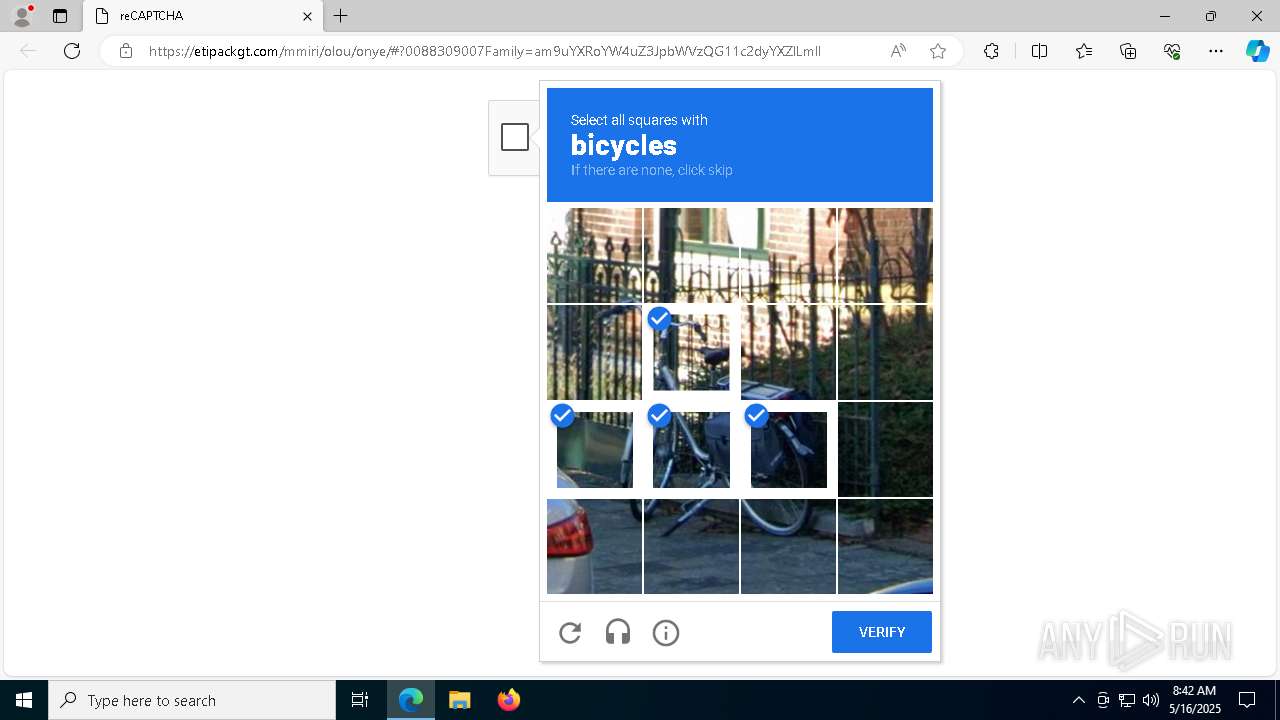Open the clock showing 8:42 AM

click(1195, 700)
